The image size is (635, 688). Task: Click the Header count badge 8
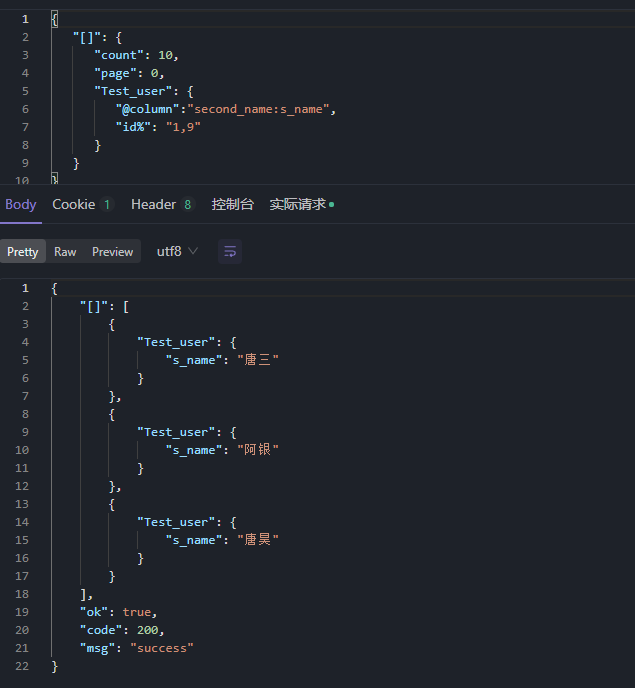(x=188, y=204)
